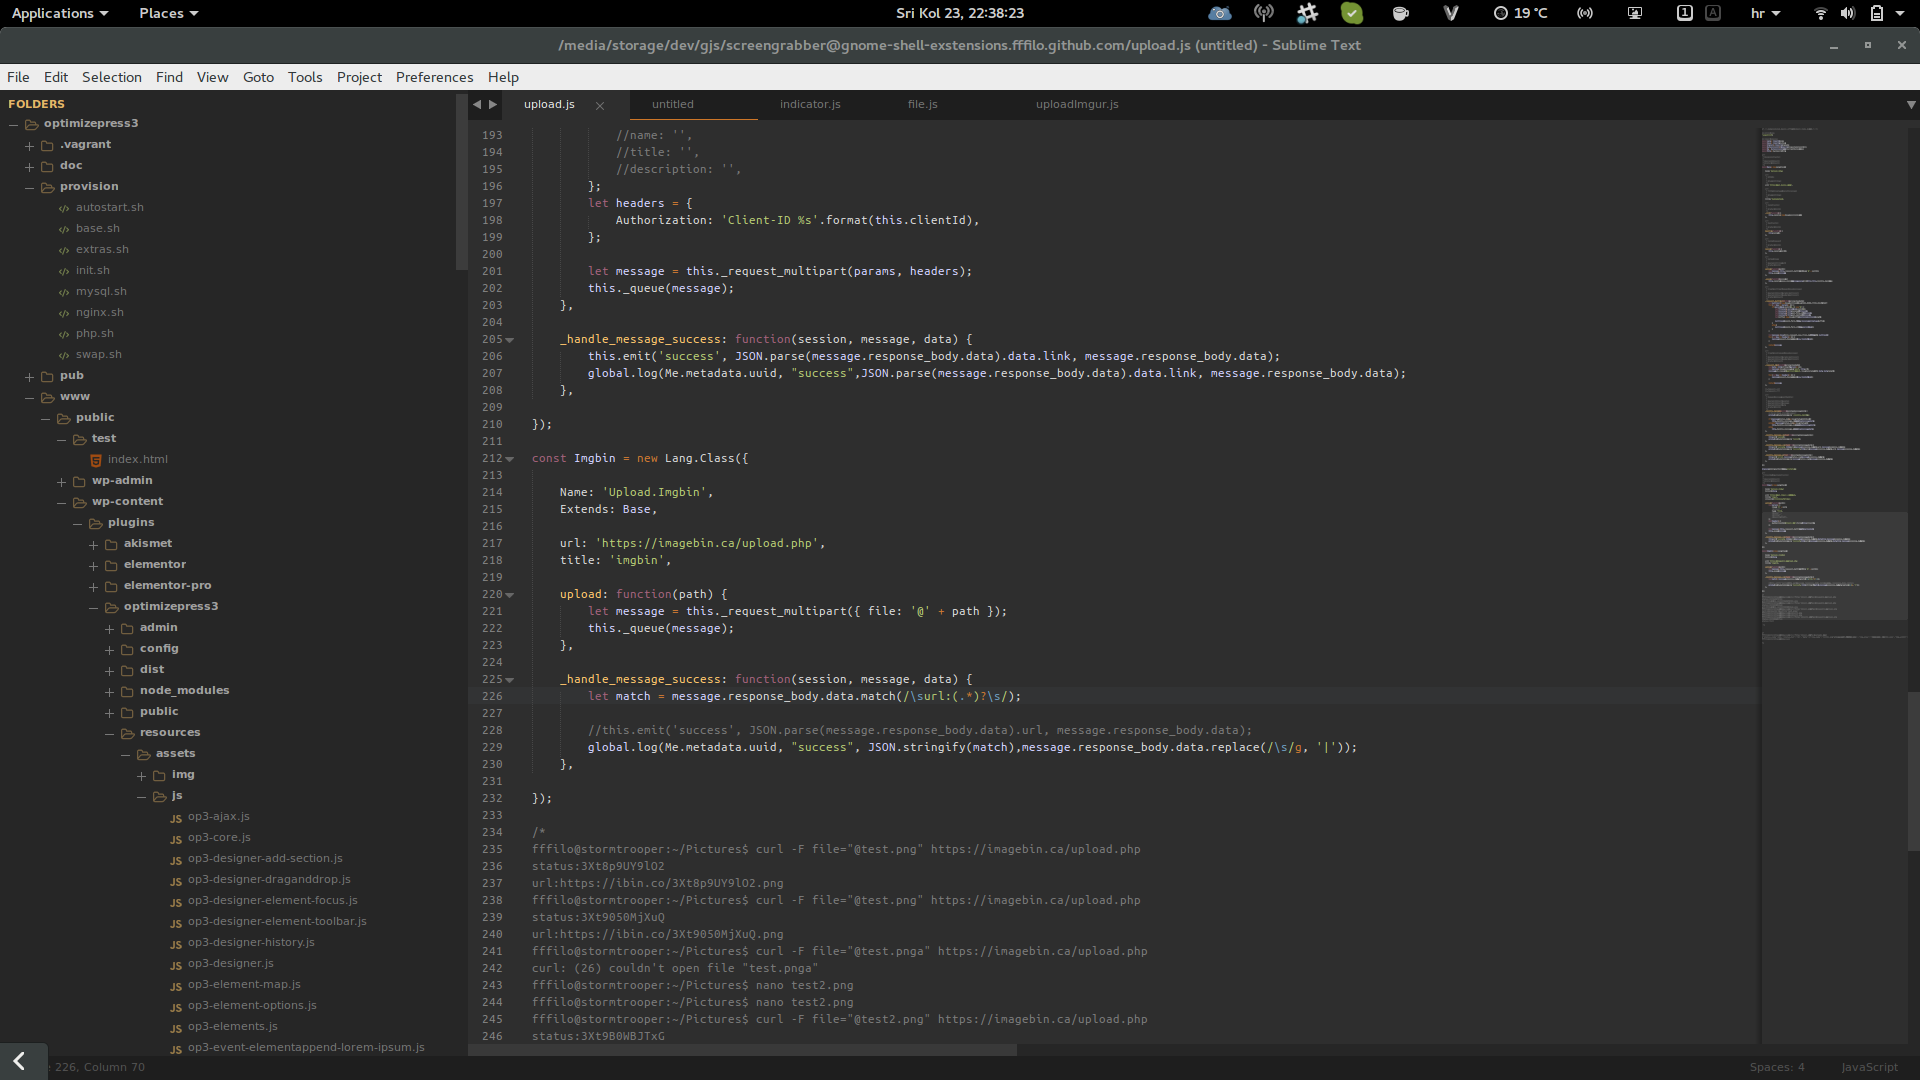This screenshot has height=1080, width=1920.
Task: Open the hr keyboard layout dropdown
Action: 1765,13
